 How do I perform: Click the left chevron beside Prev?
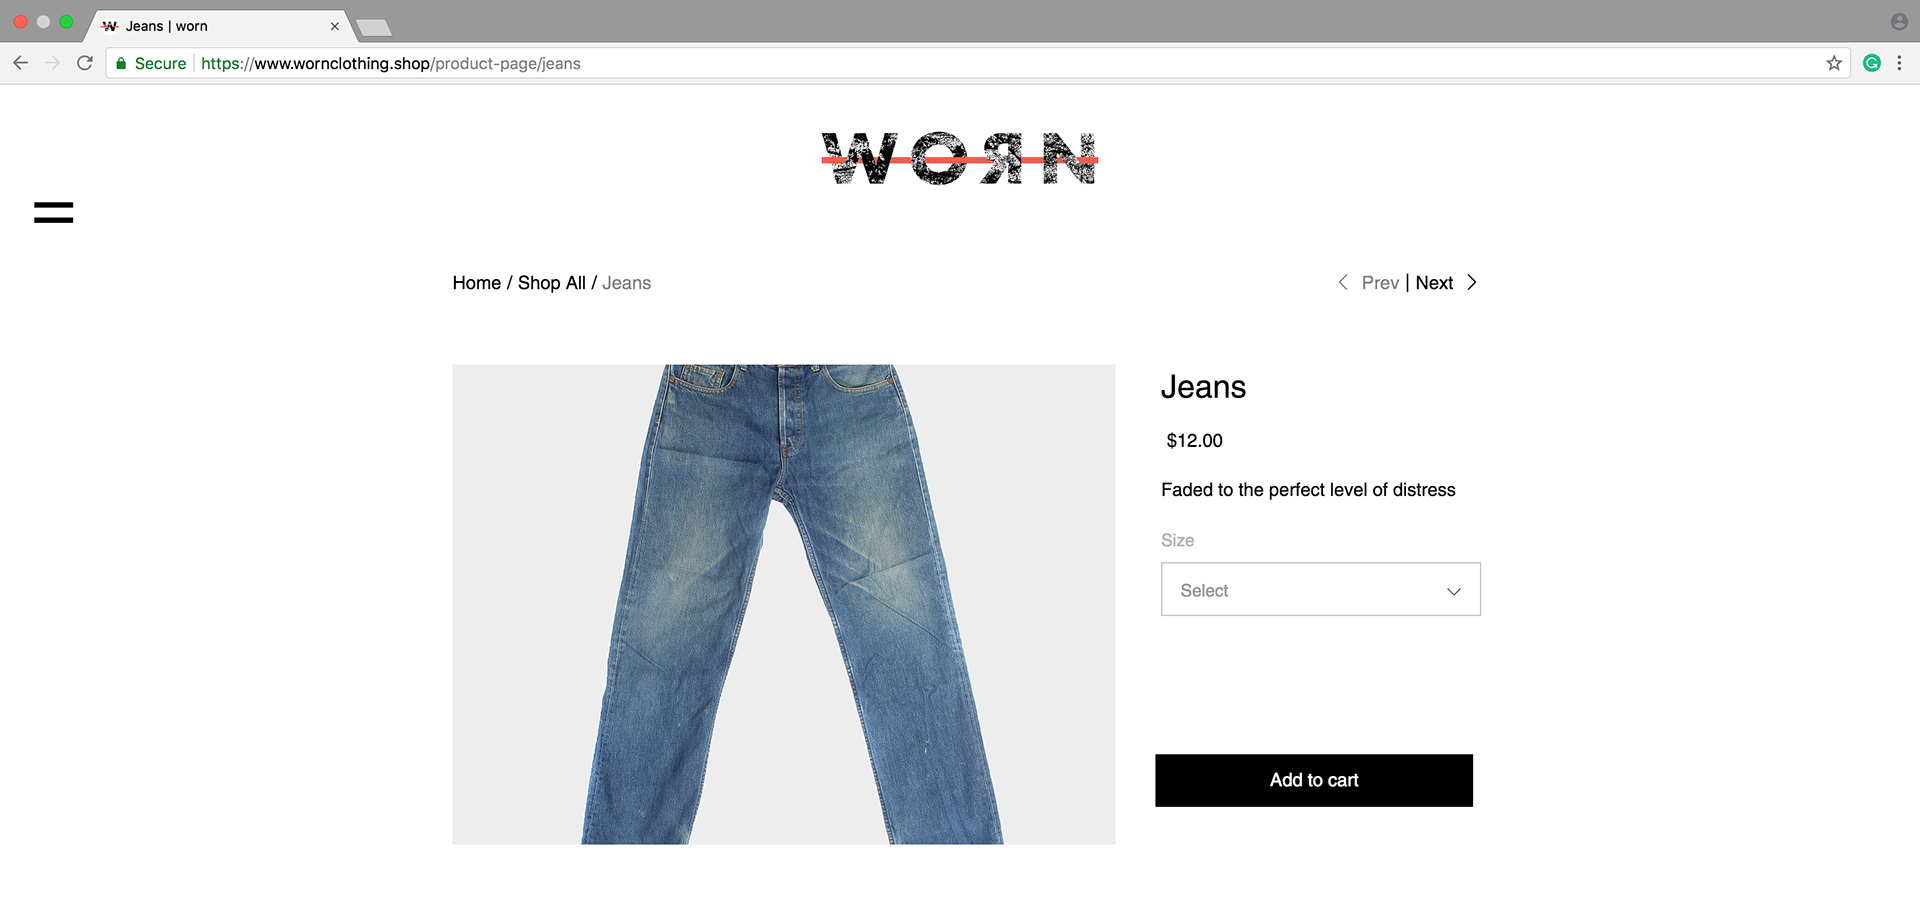click(1343, 283)
